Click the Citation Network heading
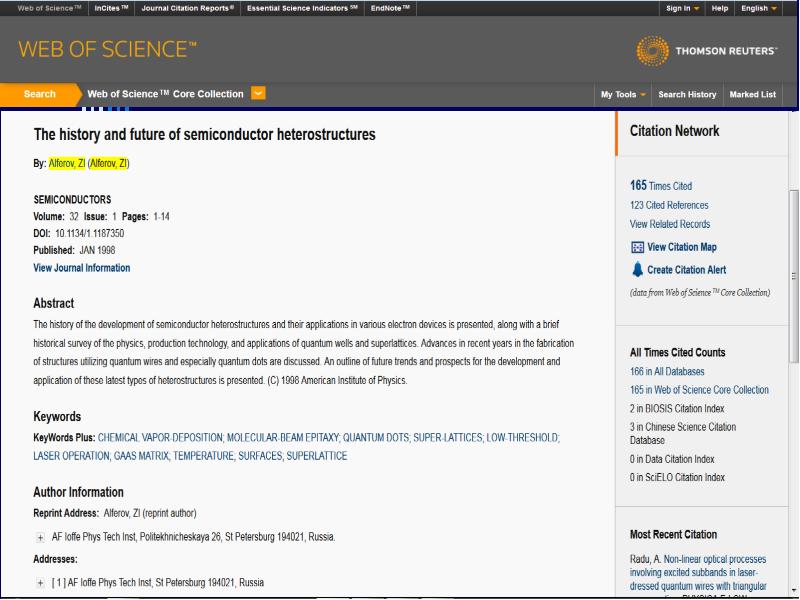This screenshot has height=600, width=800. click(x=674, y=131)
